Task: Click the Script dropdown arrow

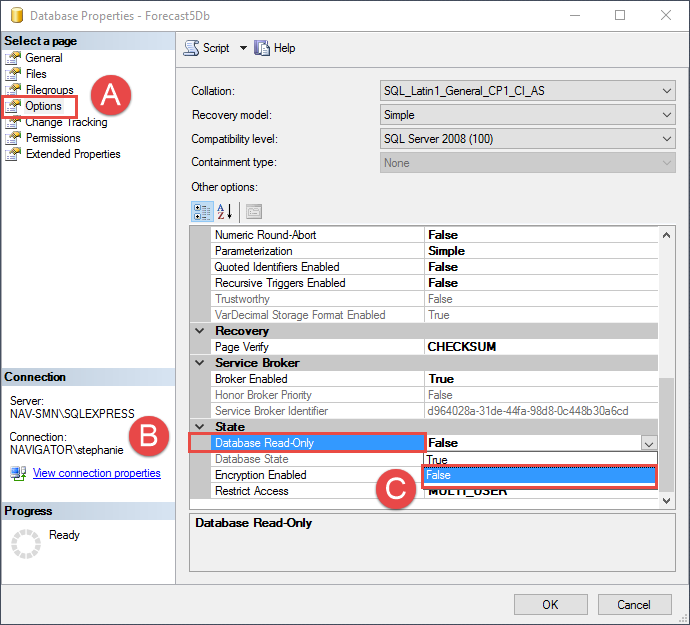Action: click(x=243, y=48)
